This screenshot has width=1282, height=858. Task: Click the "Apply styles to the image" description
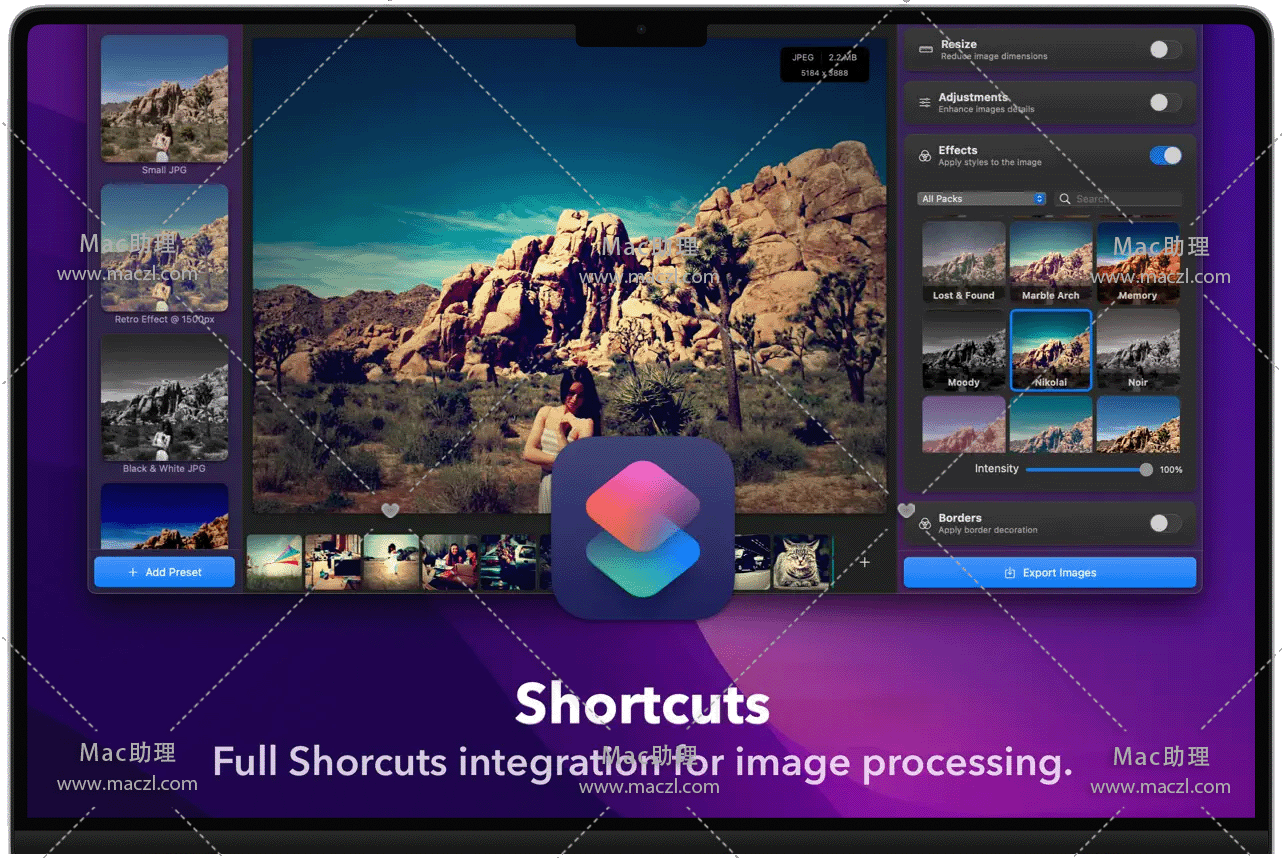point(990,163)
